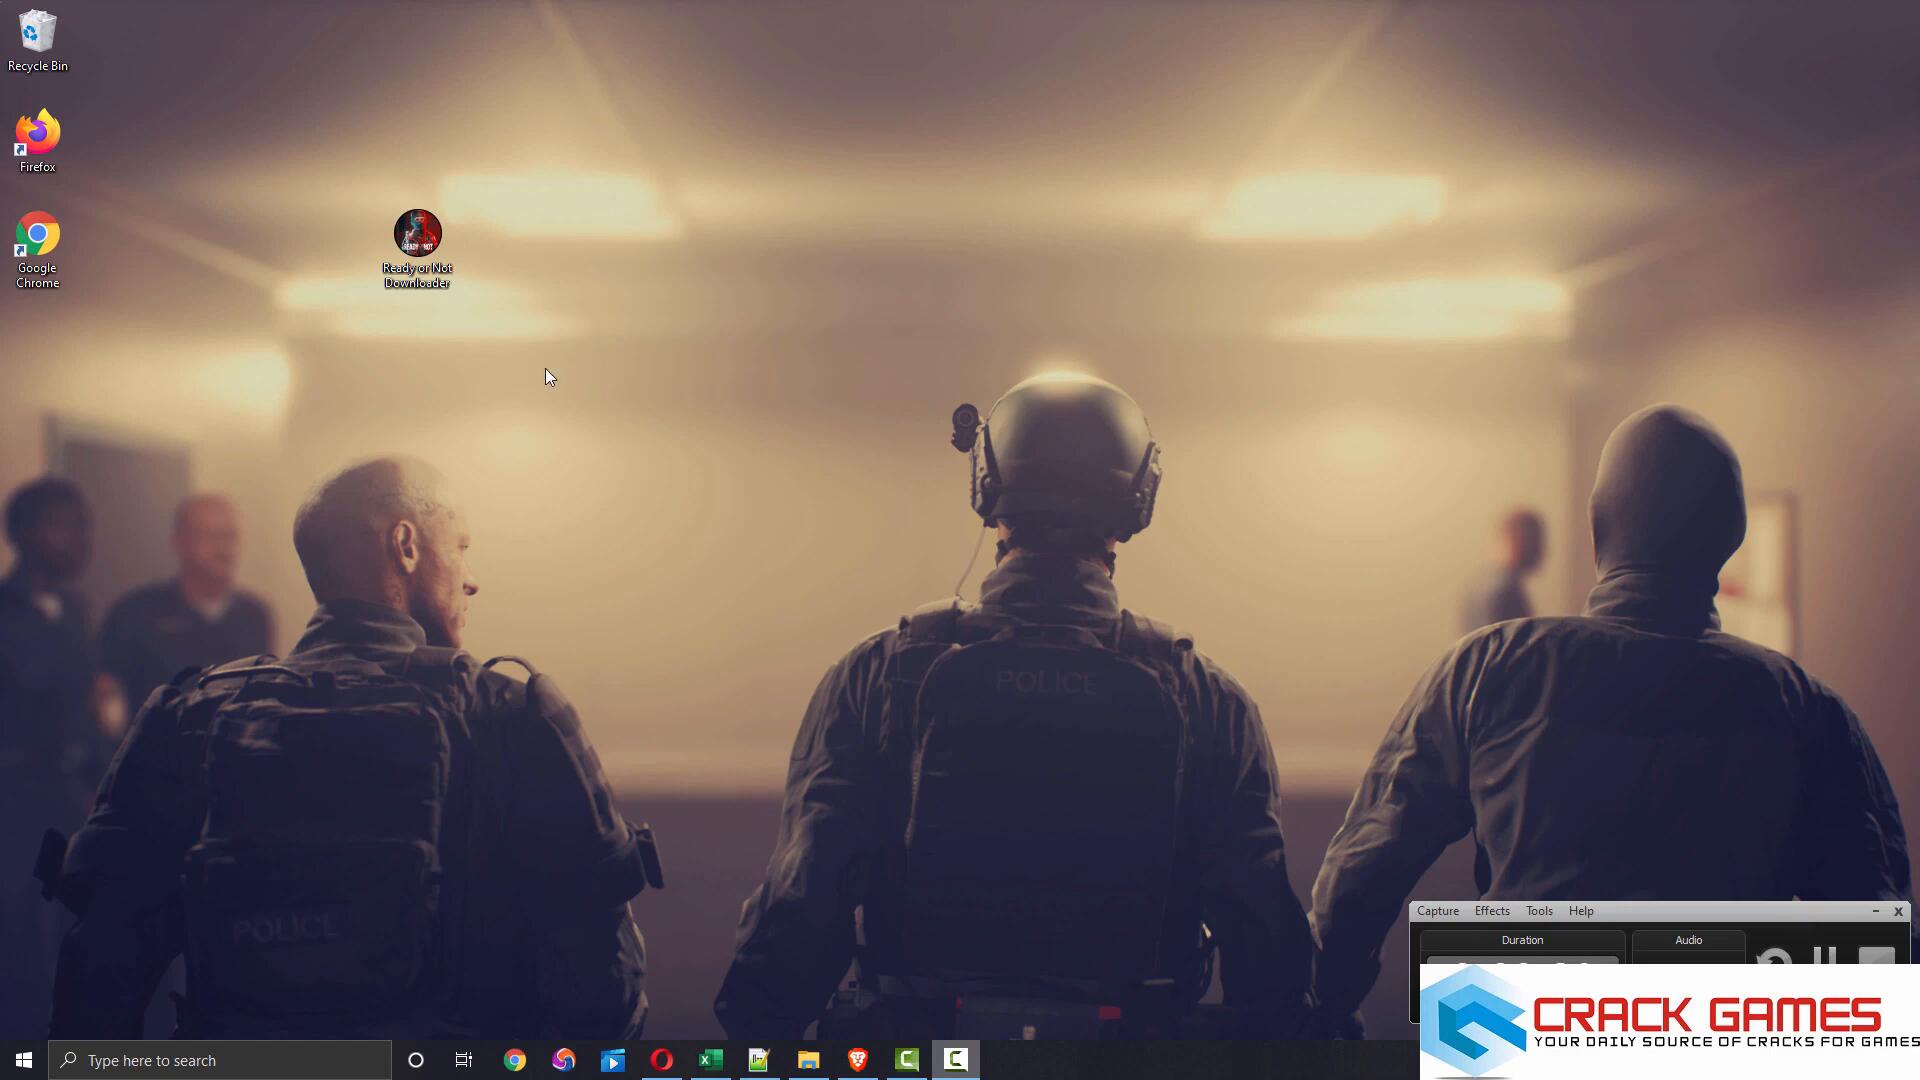
Task: Launch Chrome from the taskbar
Action: pyautogui.click(x=514, y=1060)
